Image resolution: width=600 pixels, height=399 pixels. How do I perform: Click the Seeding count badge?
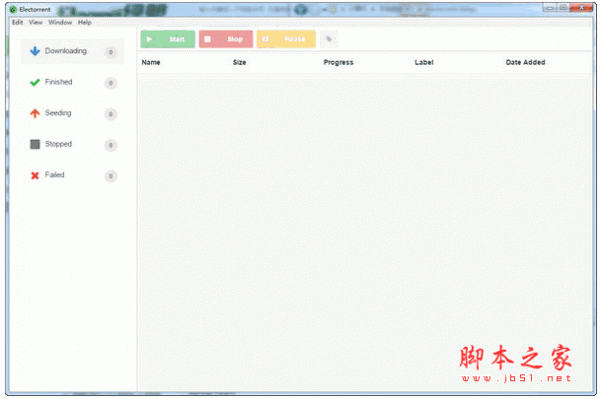111,114
